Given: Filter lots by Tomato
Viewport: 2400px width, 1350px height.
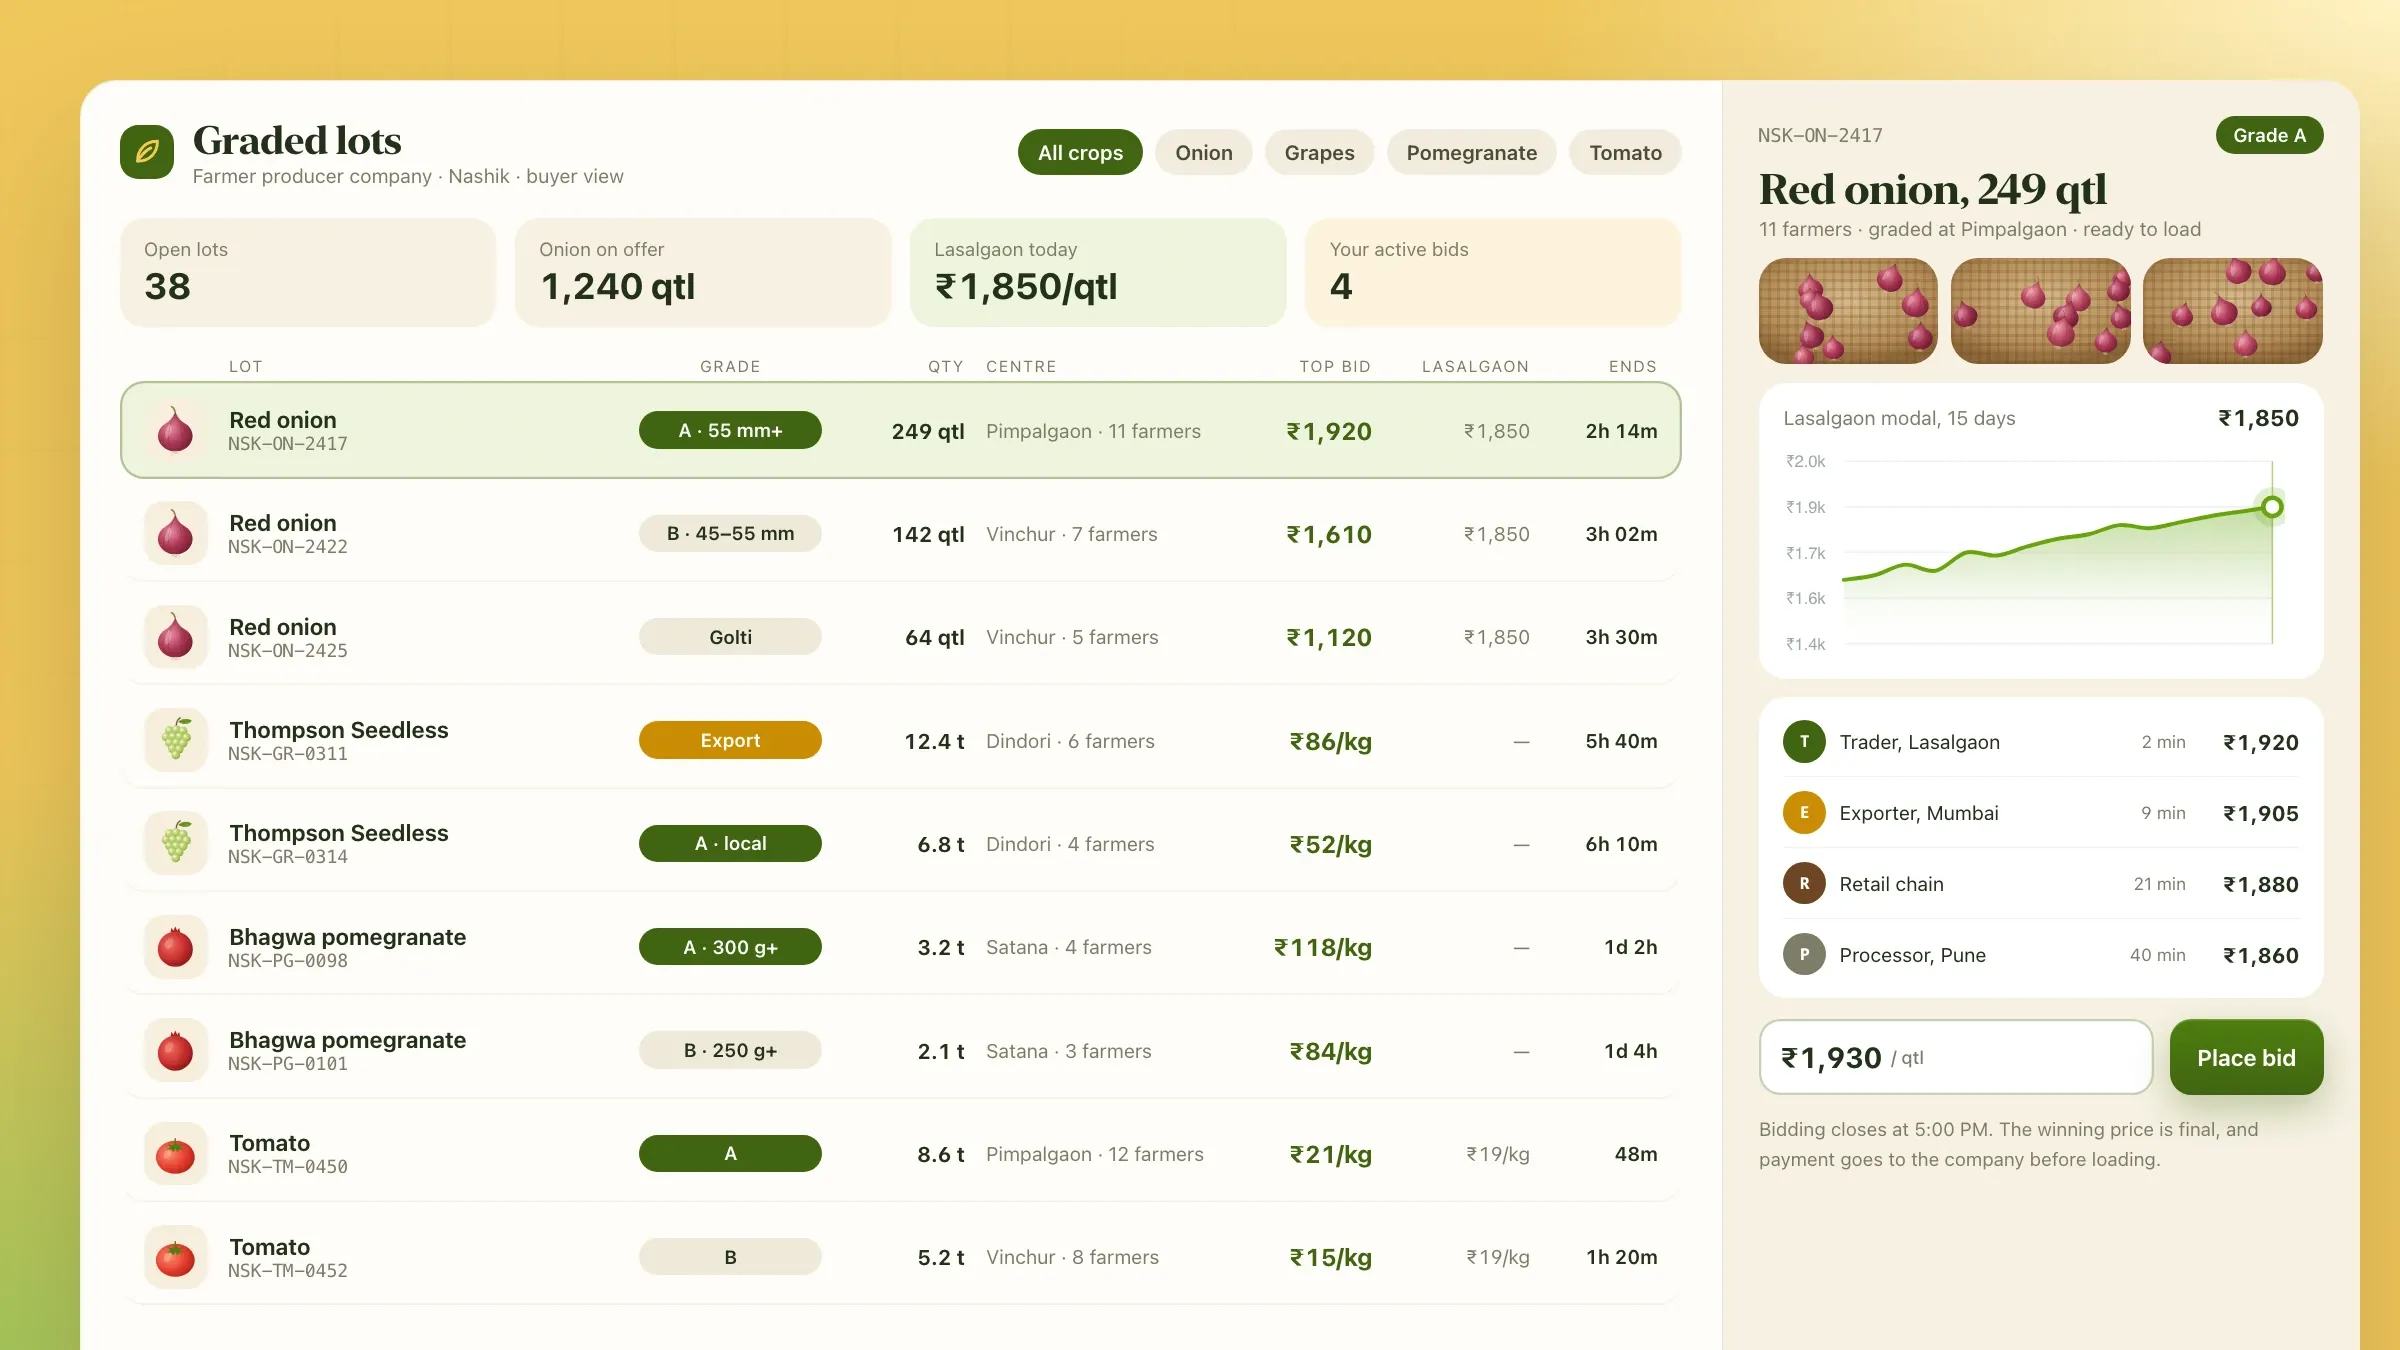Looking at the screenshot, I should (x=1625, y=152).
